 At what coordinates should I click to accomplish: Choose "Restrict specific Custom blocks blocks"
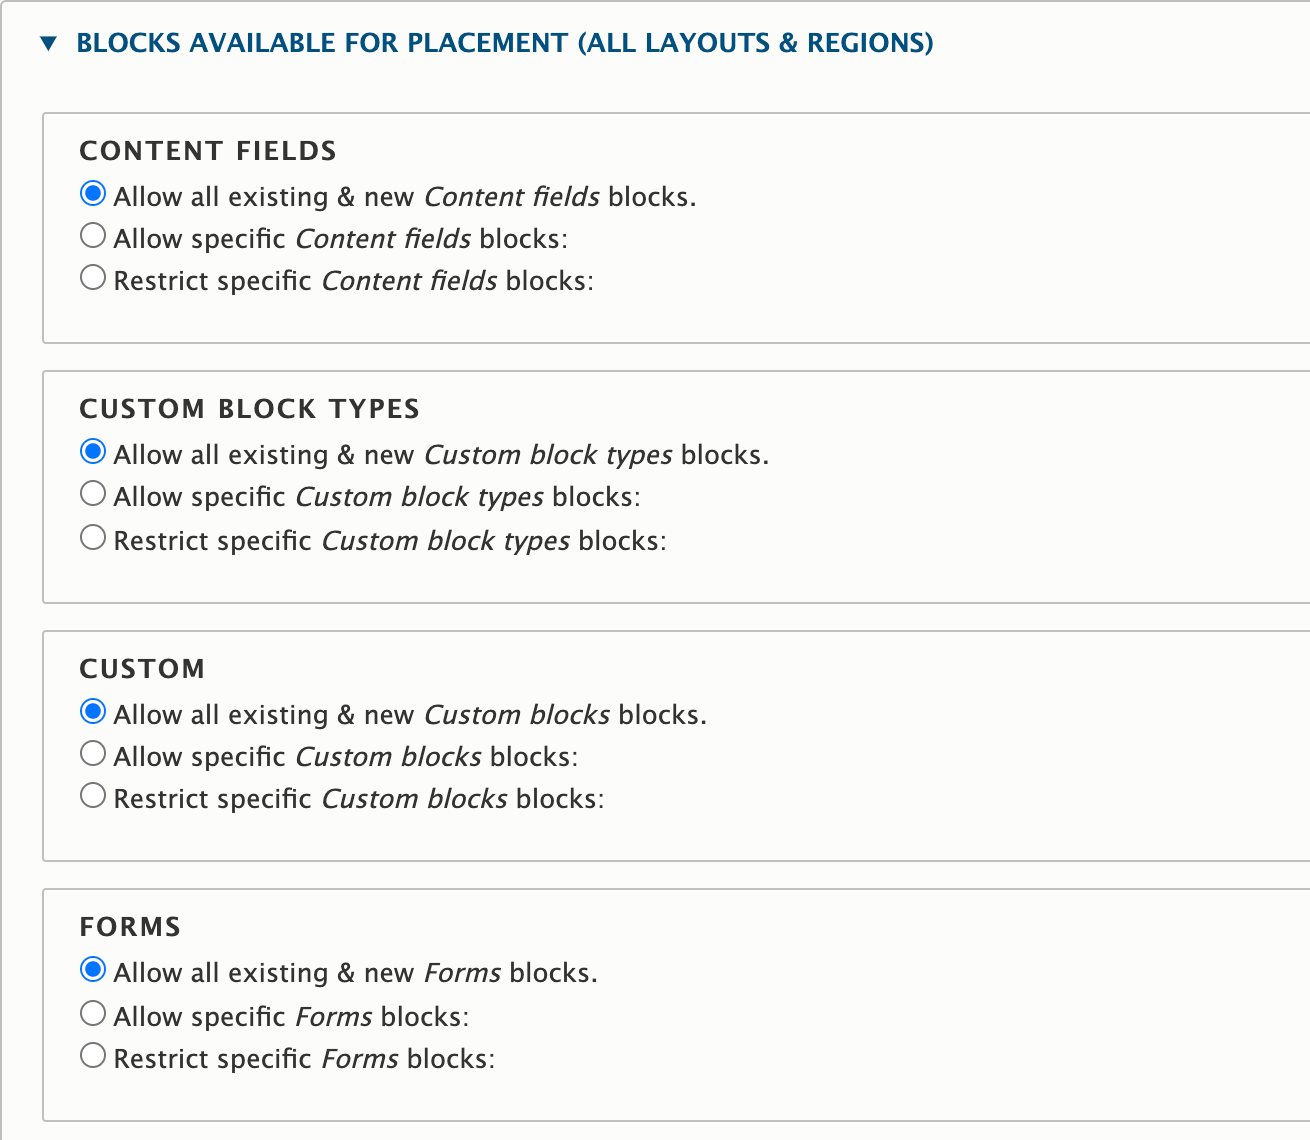pyautogui.click(x=92, y=795)
